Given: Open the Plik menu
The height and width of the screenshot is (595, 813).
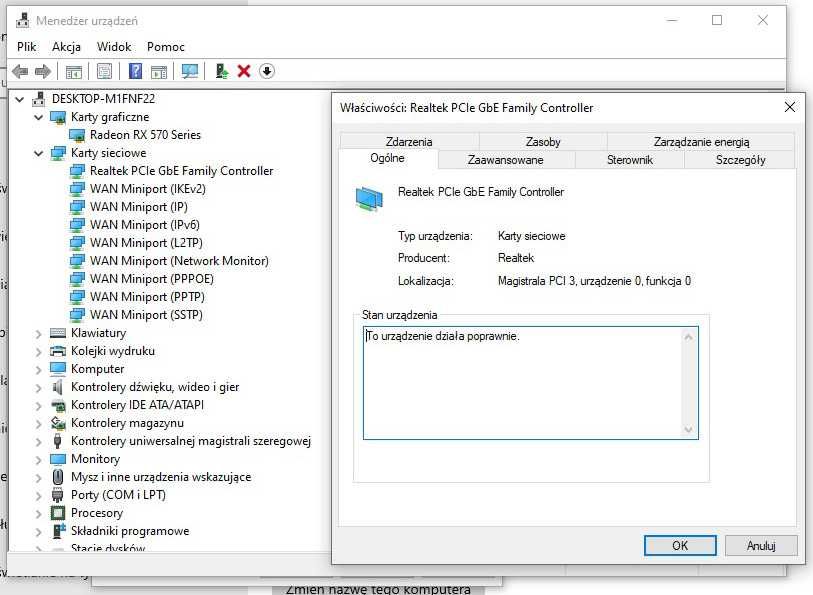Looking at the screenshot, I should click(26, 47).
